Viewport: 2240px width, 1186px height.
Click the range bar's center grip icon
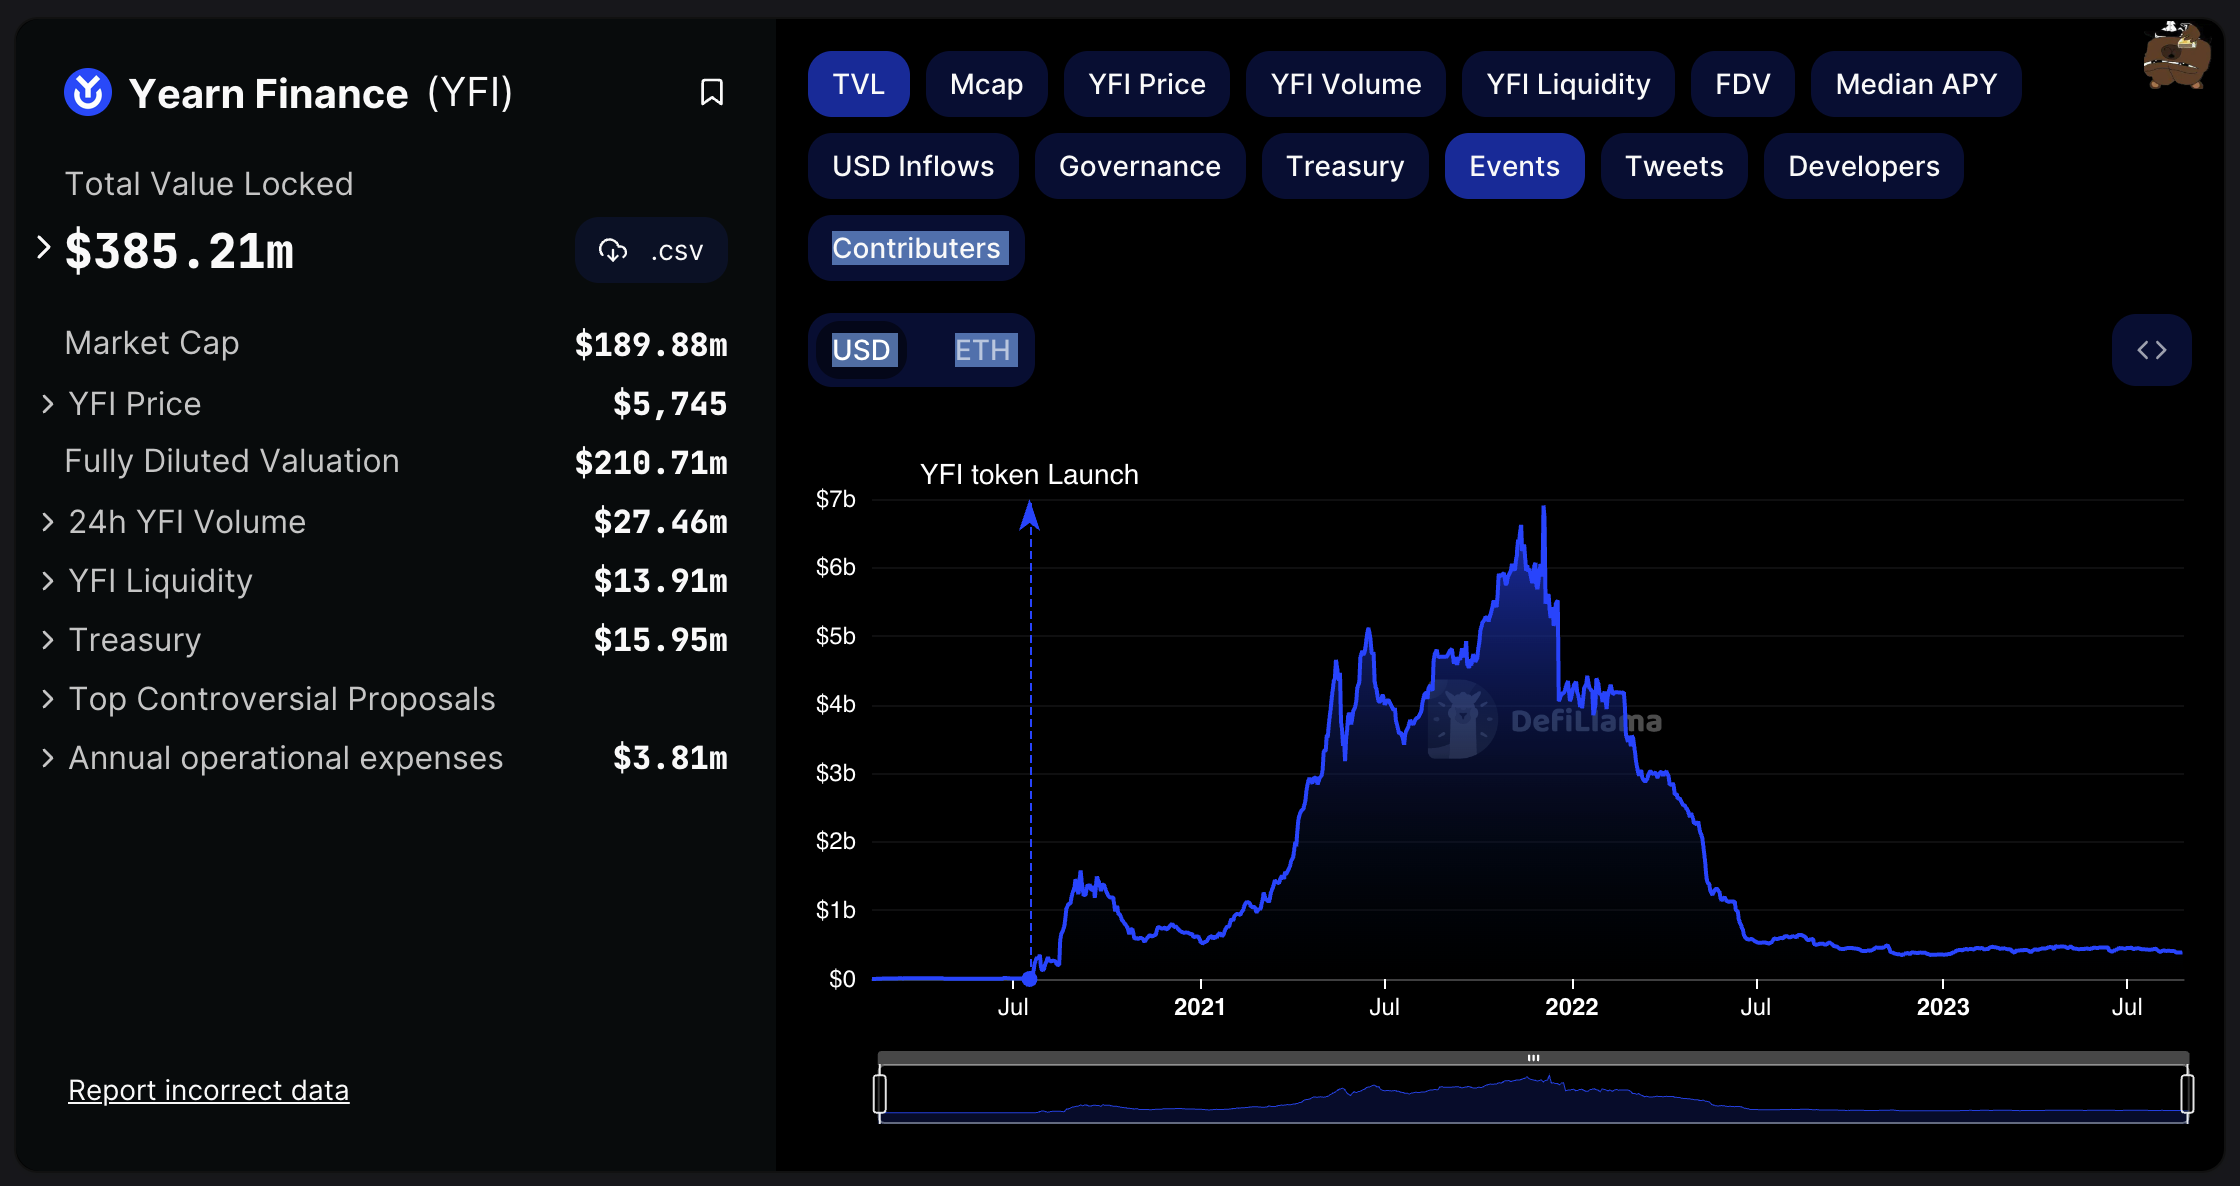pyautogui.click(x=1533, y=1057)
